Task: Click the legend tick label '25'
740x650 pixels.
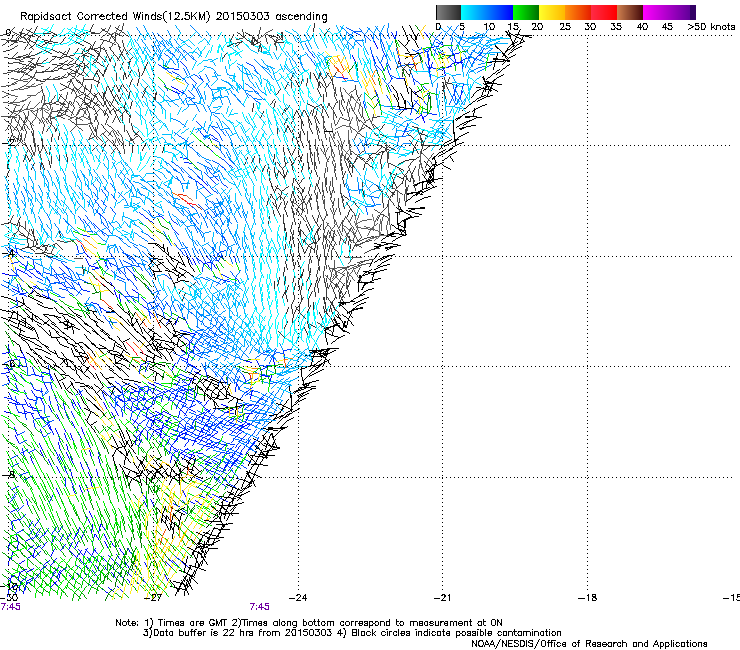Action: 565,27
